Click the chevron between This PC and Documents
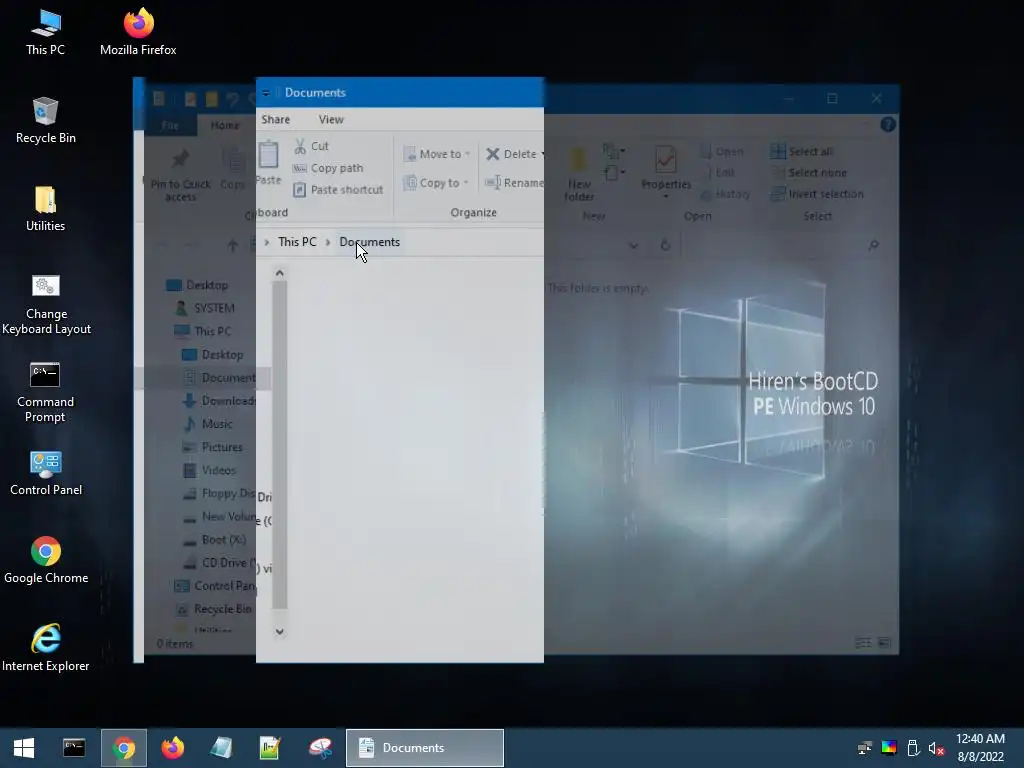1024x768 pixels. pos(328,242)
